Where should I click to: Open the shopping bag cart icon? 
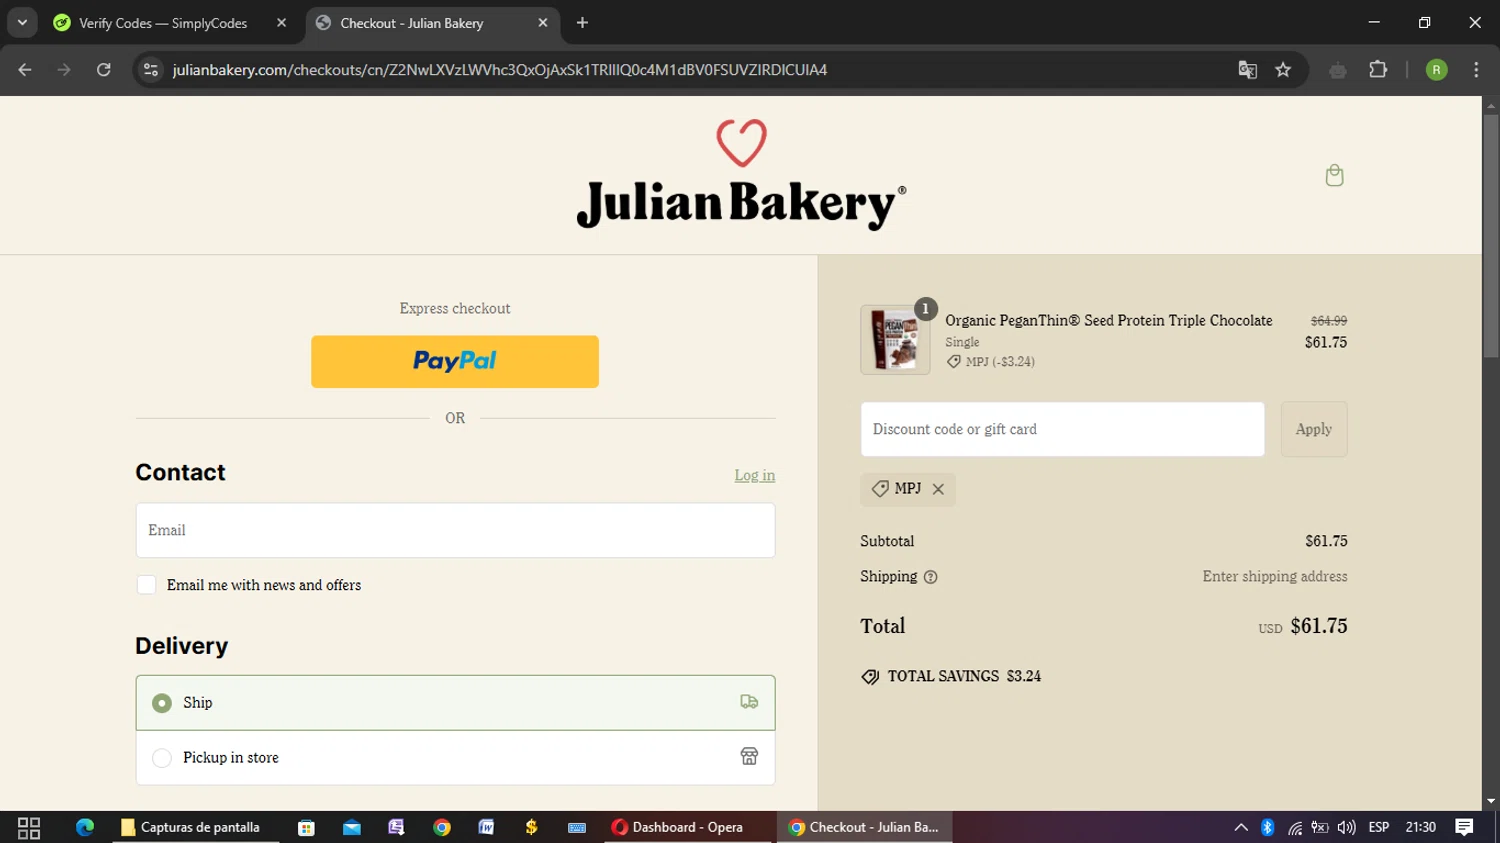pyautogui.click(x=1334, y=175)
